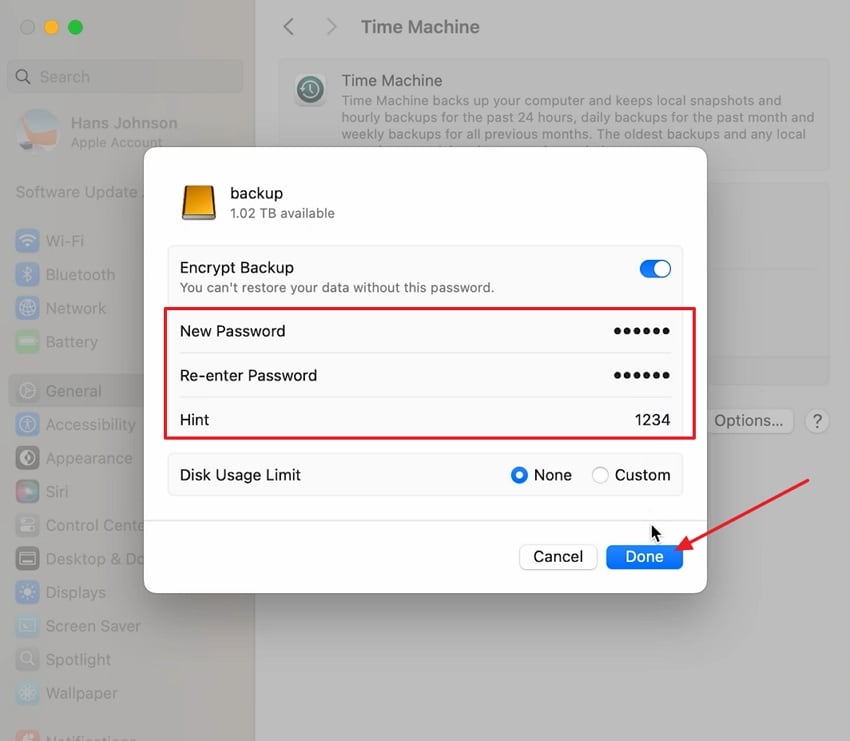Click the Done button
The height and width of the screenshot is (741, 850).
(644, 557)
